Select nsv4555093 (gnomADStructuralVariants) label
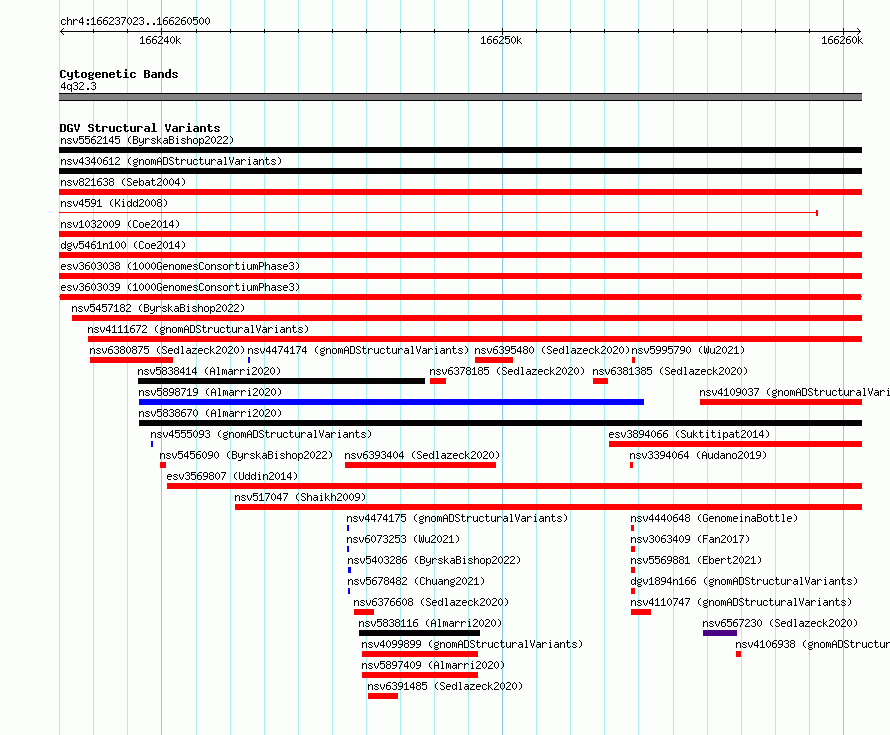 tap(262, 434)
